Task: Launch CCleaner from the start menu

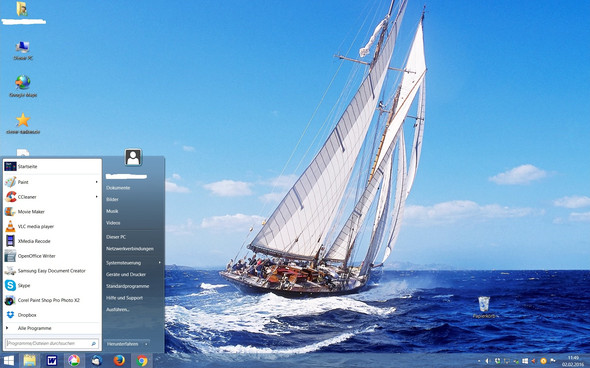Action: tap(52, 197)
